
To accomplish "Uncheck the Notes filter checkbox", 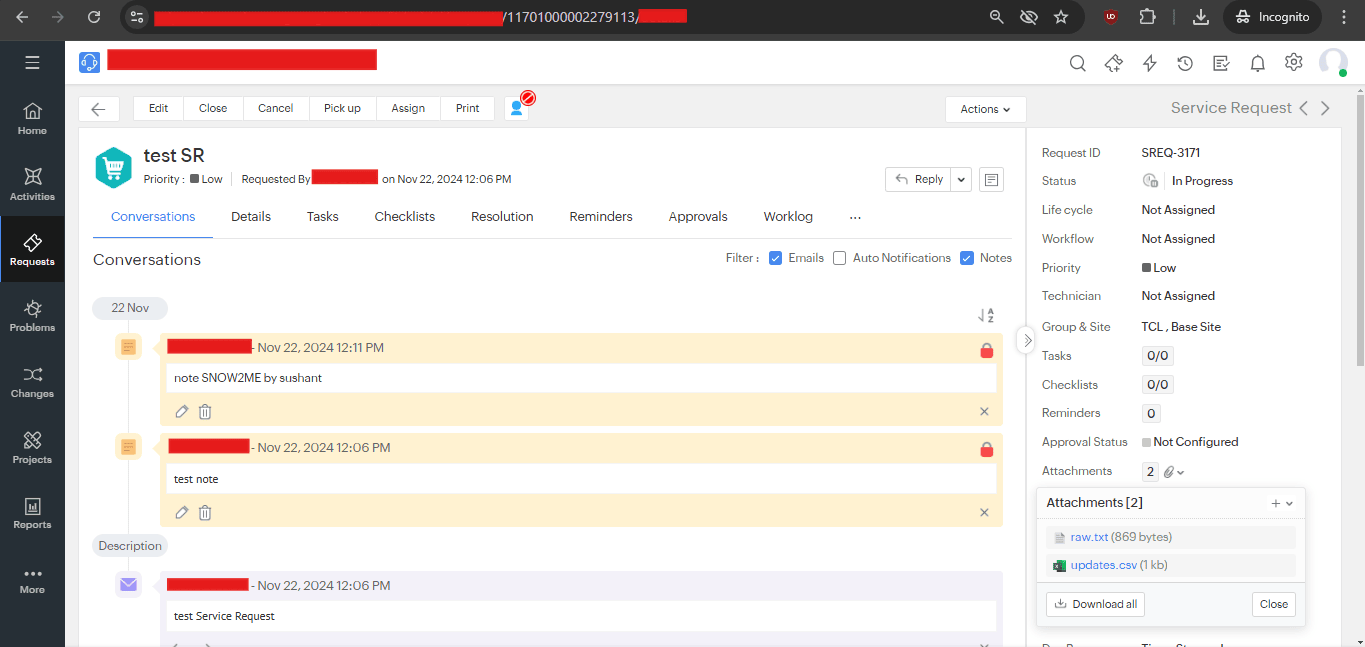I will point(967,258).
